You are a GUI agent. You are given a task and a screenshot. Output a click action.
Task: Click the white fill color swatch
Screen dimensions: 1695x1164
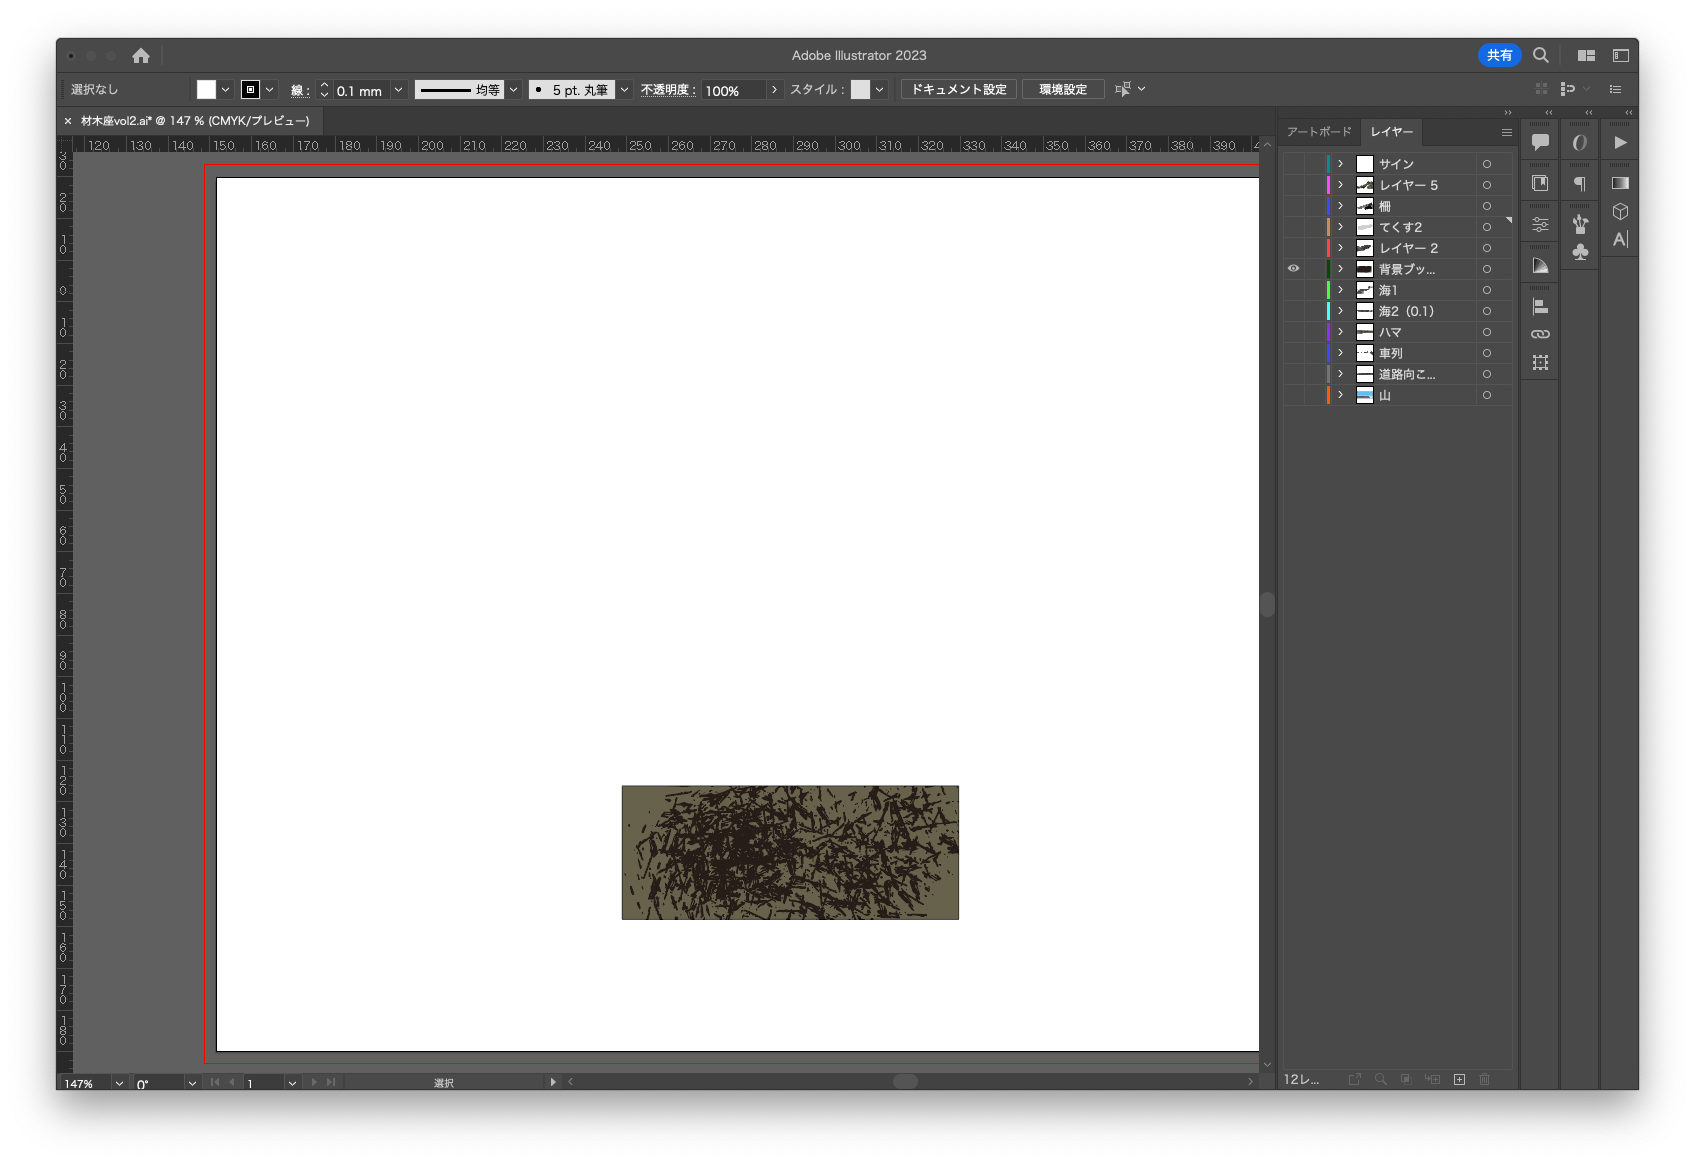pos(206,90)
